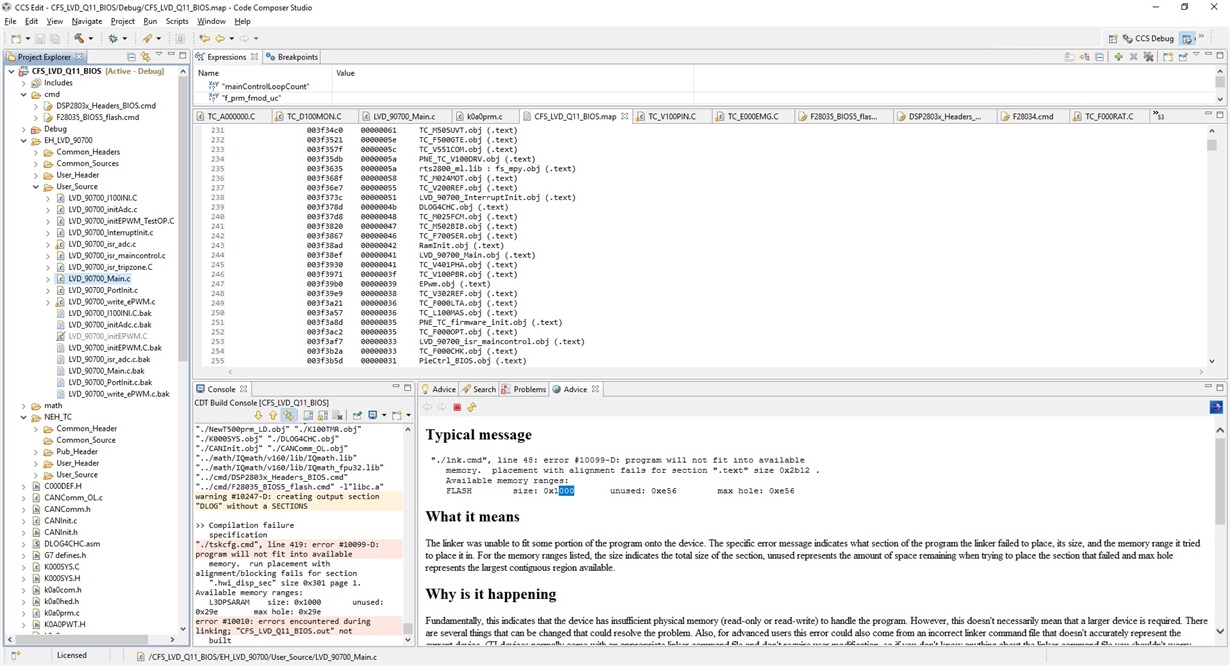Viewport: 1230px width, 666px height.
Task: Minimize the Project Explorer view panel
Action: point(171,54)
